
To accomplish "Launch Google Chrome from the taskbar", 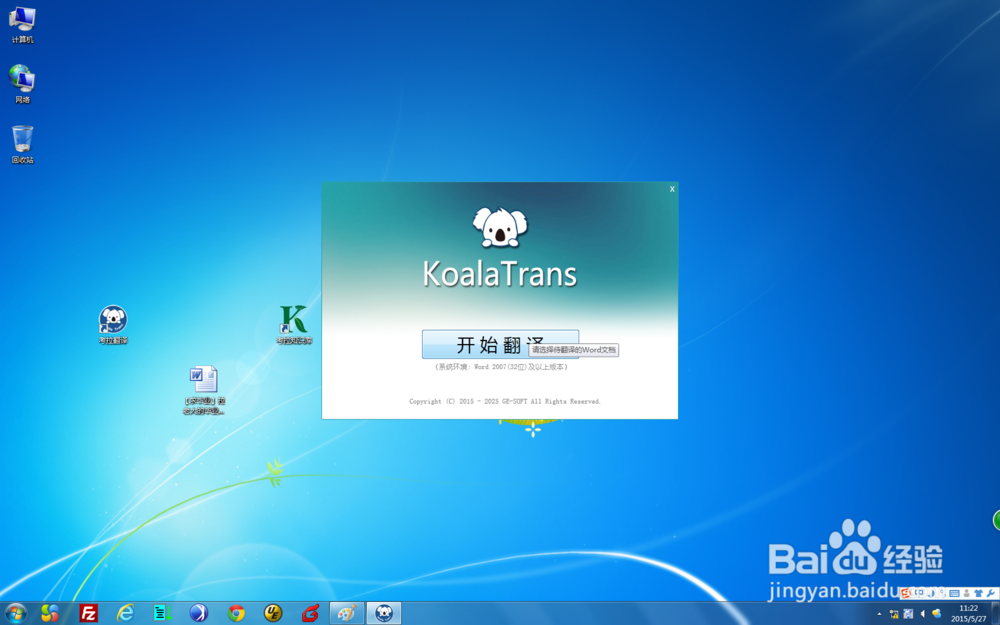I will (236, 614).
